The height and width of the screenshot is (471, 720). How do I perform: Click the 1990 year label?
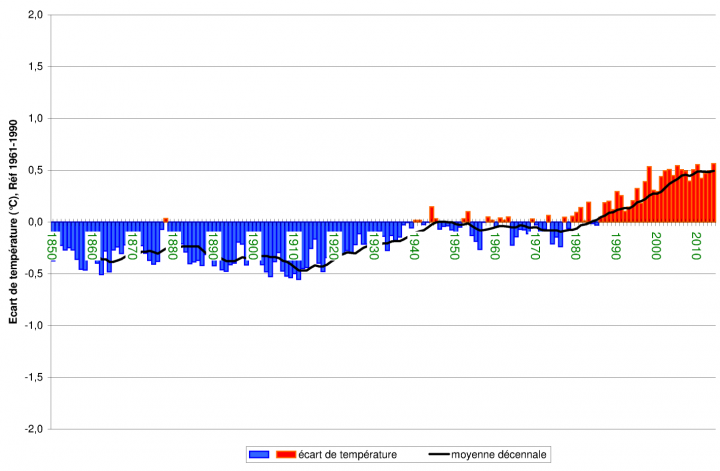(x=615, y=245)
